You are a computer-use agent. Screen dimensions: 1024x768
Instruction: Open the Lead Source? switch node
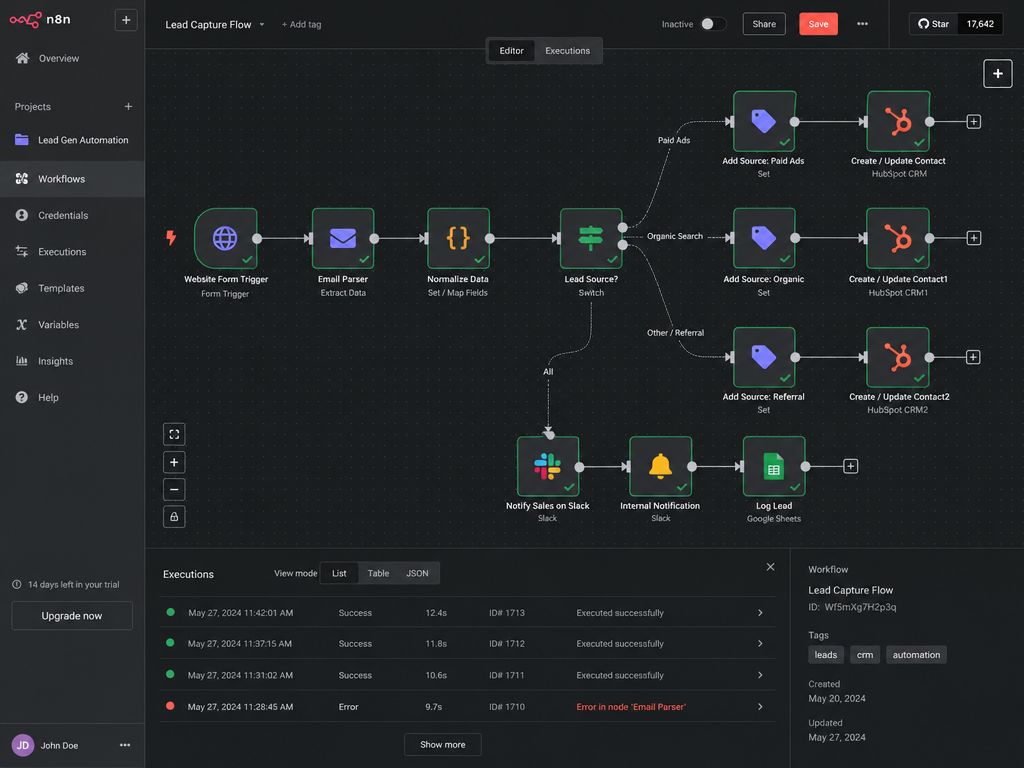591,238
